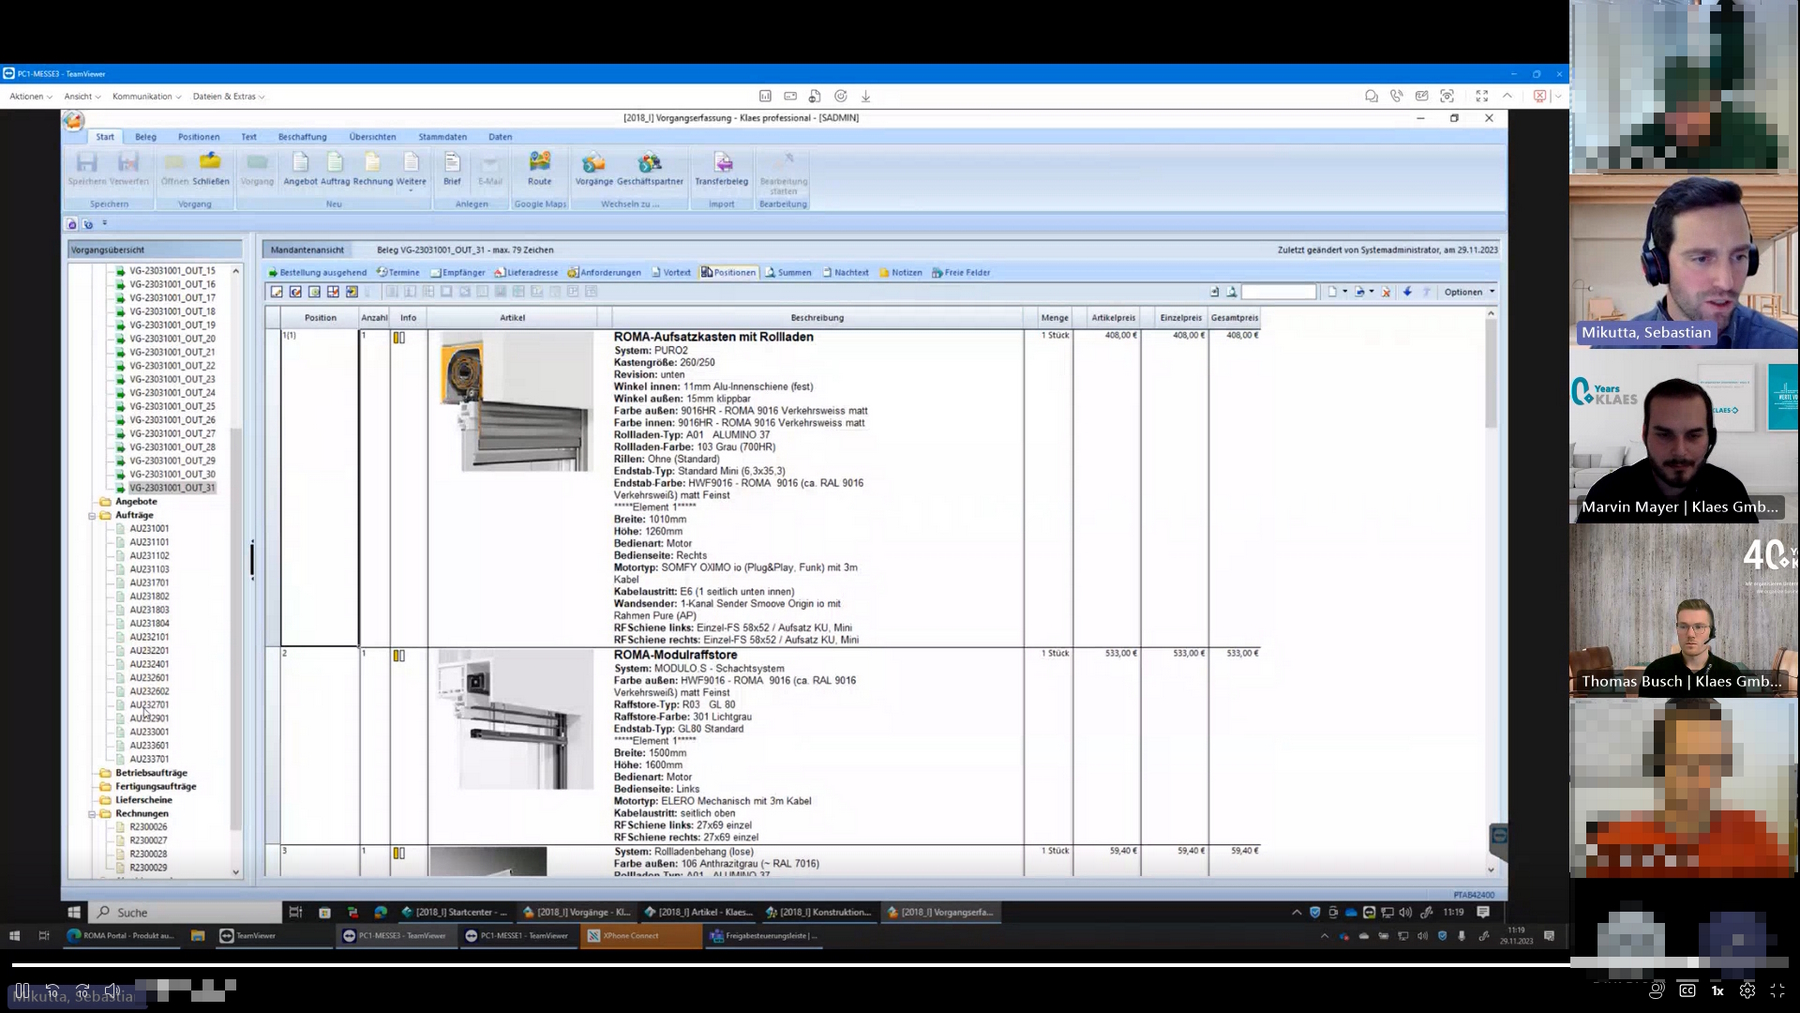
Task: Create a new Auftrag document
Action: pos(335,168)
